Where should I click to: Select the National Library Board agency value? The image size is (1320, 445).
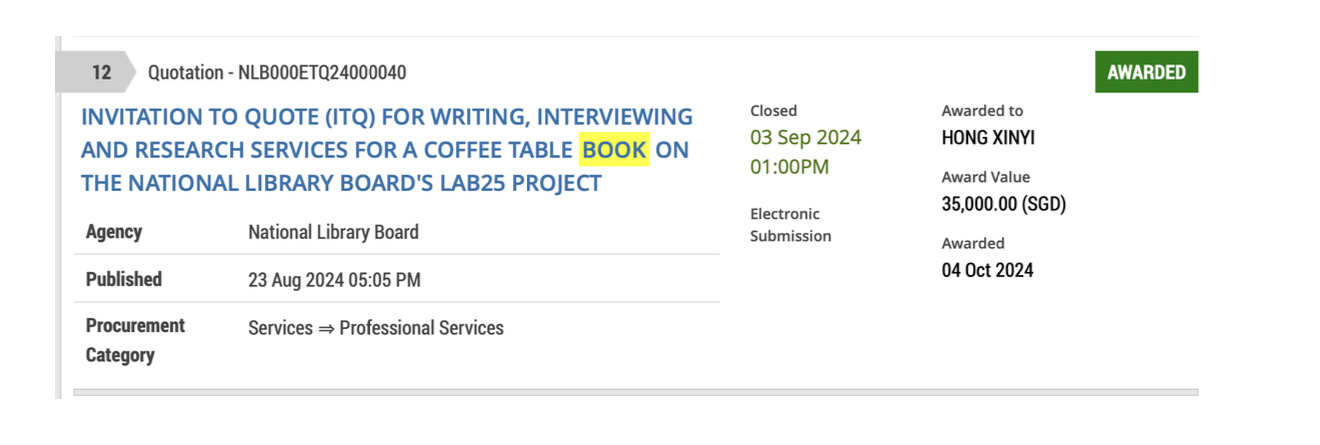click(x=333, y=232)
